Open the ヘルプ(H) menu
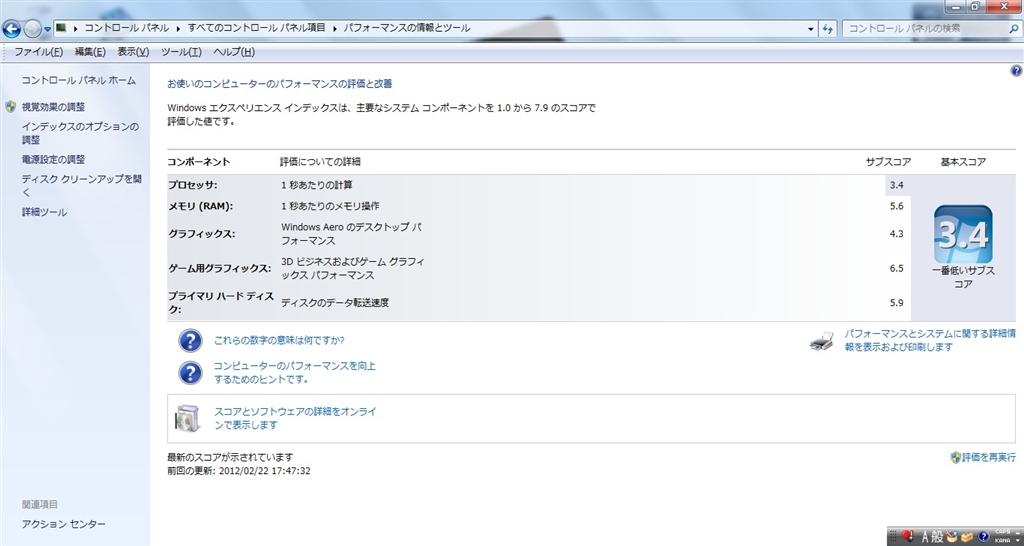This screenshot has height=546, width=1024. 234,52
